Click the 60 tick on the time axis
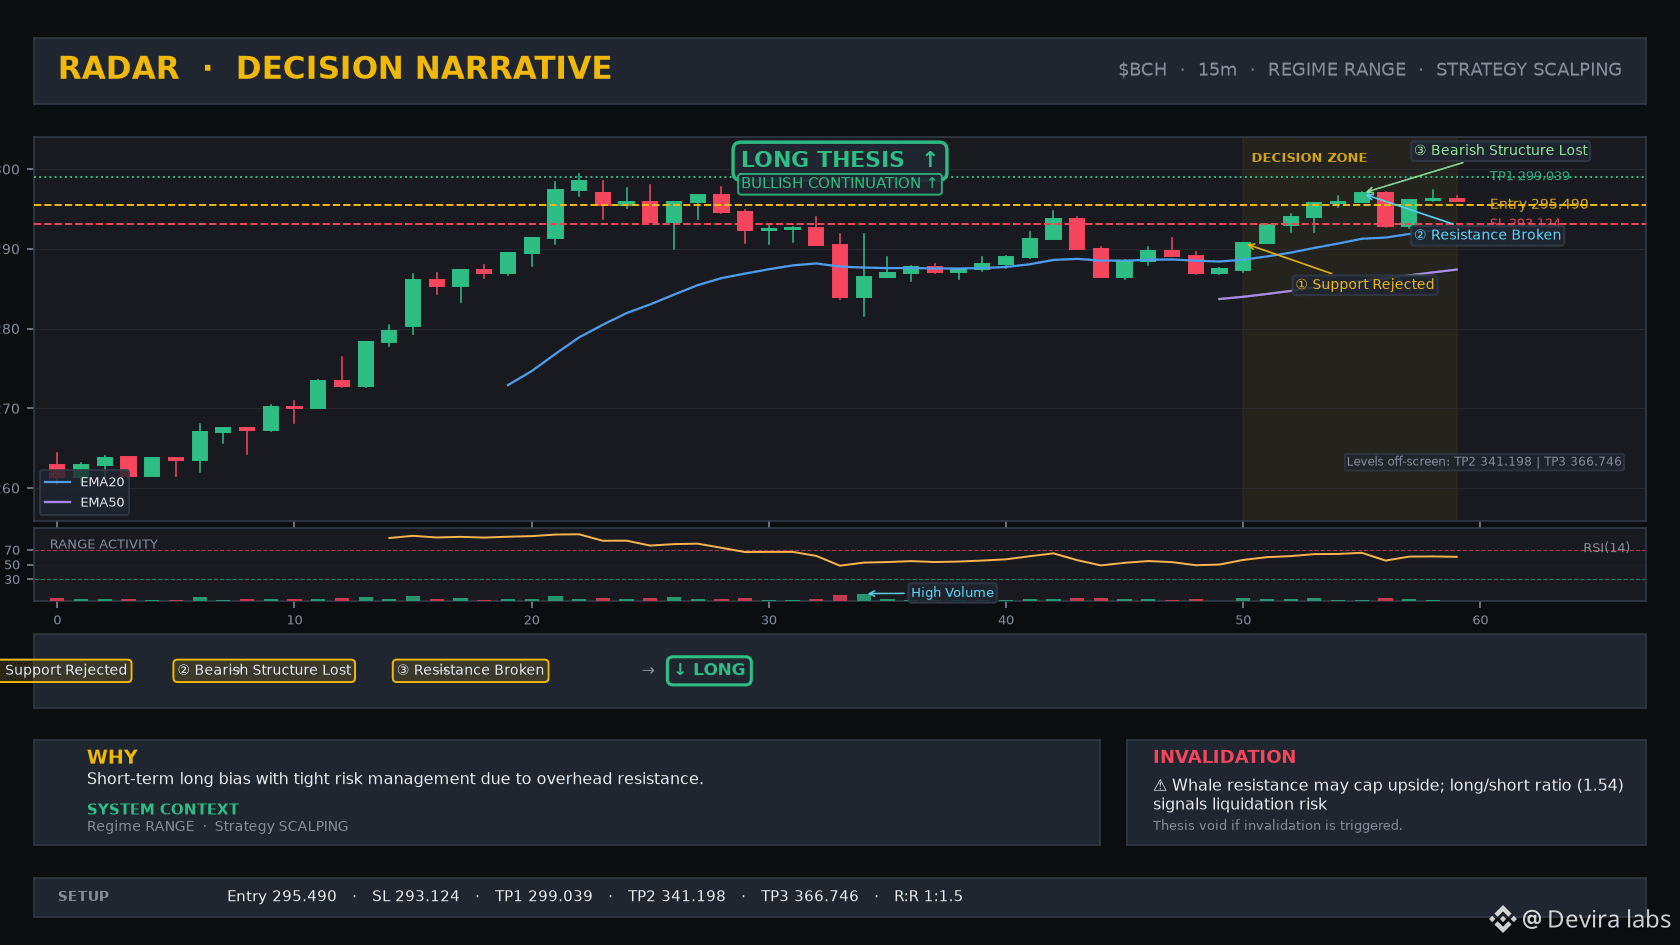Screen dimensions: 1680x945 pyautogui.click(x=1480, y=620)
